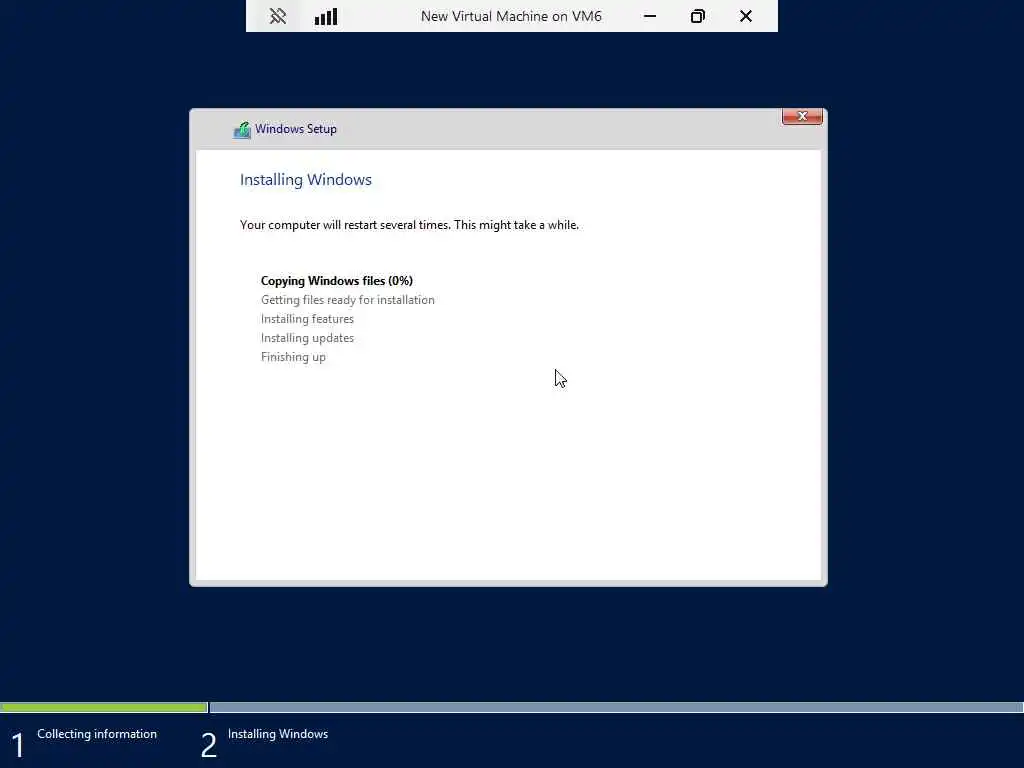Click the 'Installing features' step
The image size is (1024, 768).
point(307,319)
